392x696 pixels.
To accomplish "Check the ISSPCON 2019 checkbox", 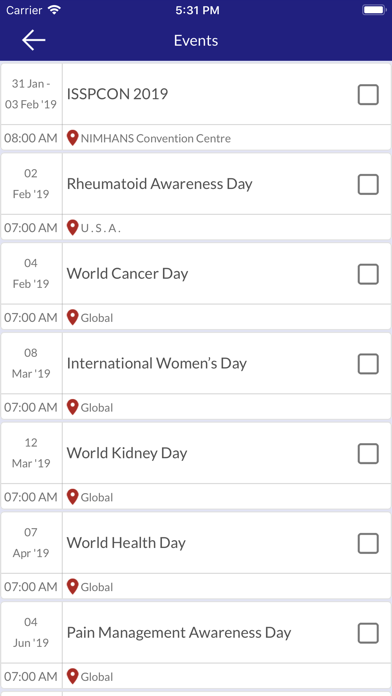I will pyautogui.click(x=368, y=95).
